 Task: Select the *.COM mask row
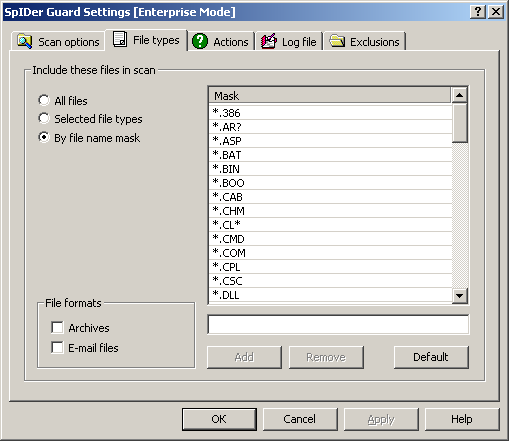pos(330,253)
